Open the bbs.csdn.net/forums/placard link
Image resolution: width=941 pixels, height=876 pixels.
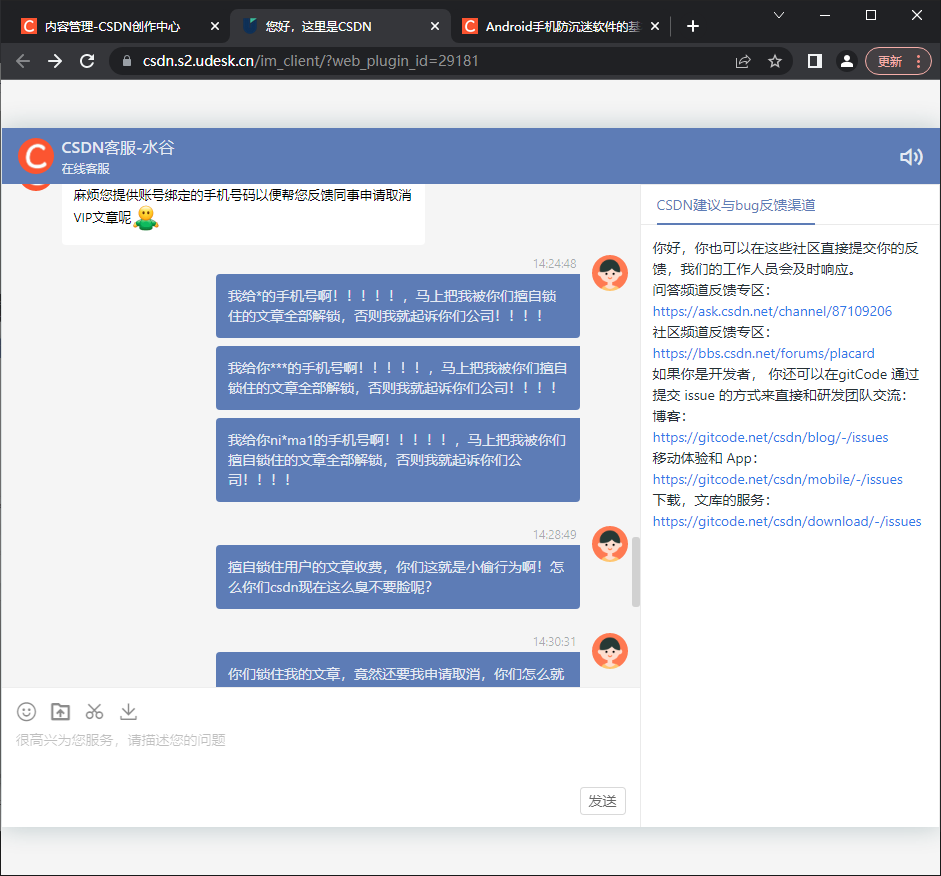(763, 353)
